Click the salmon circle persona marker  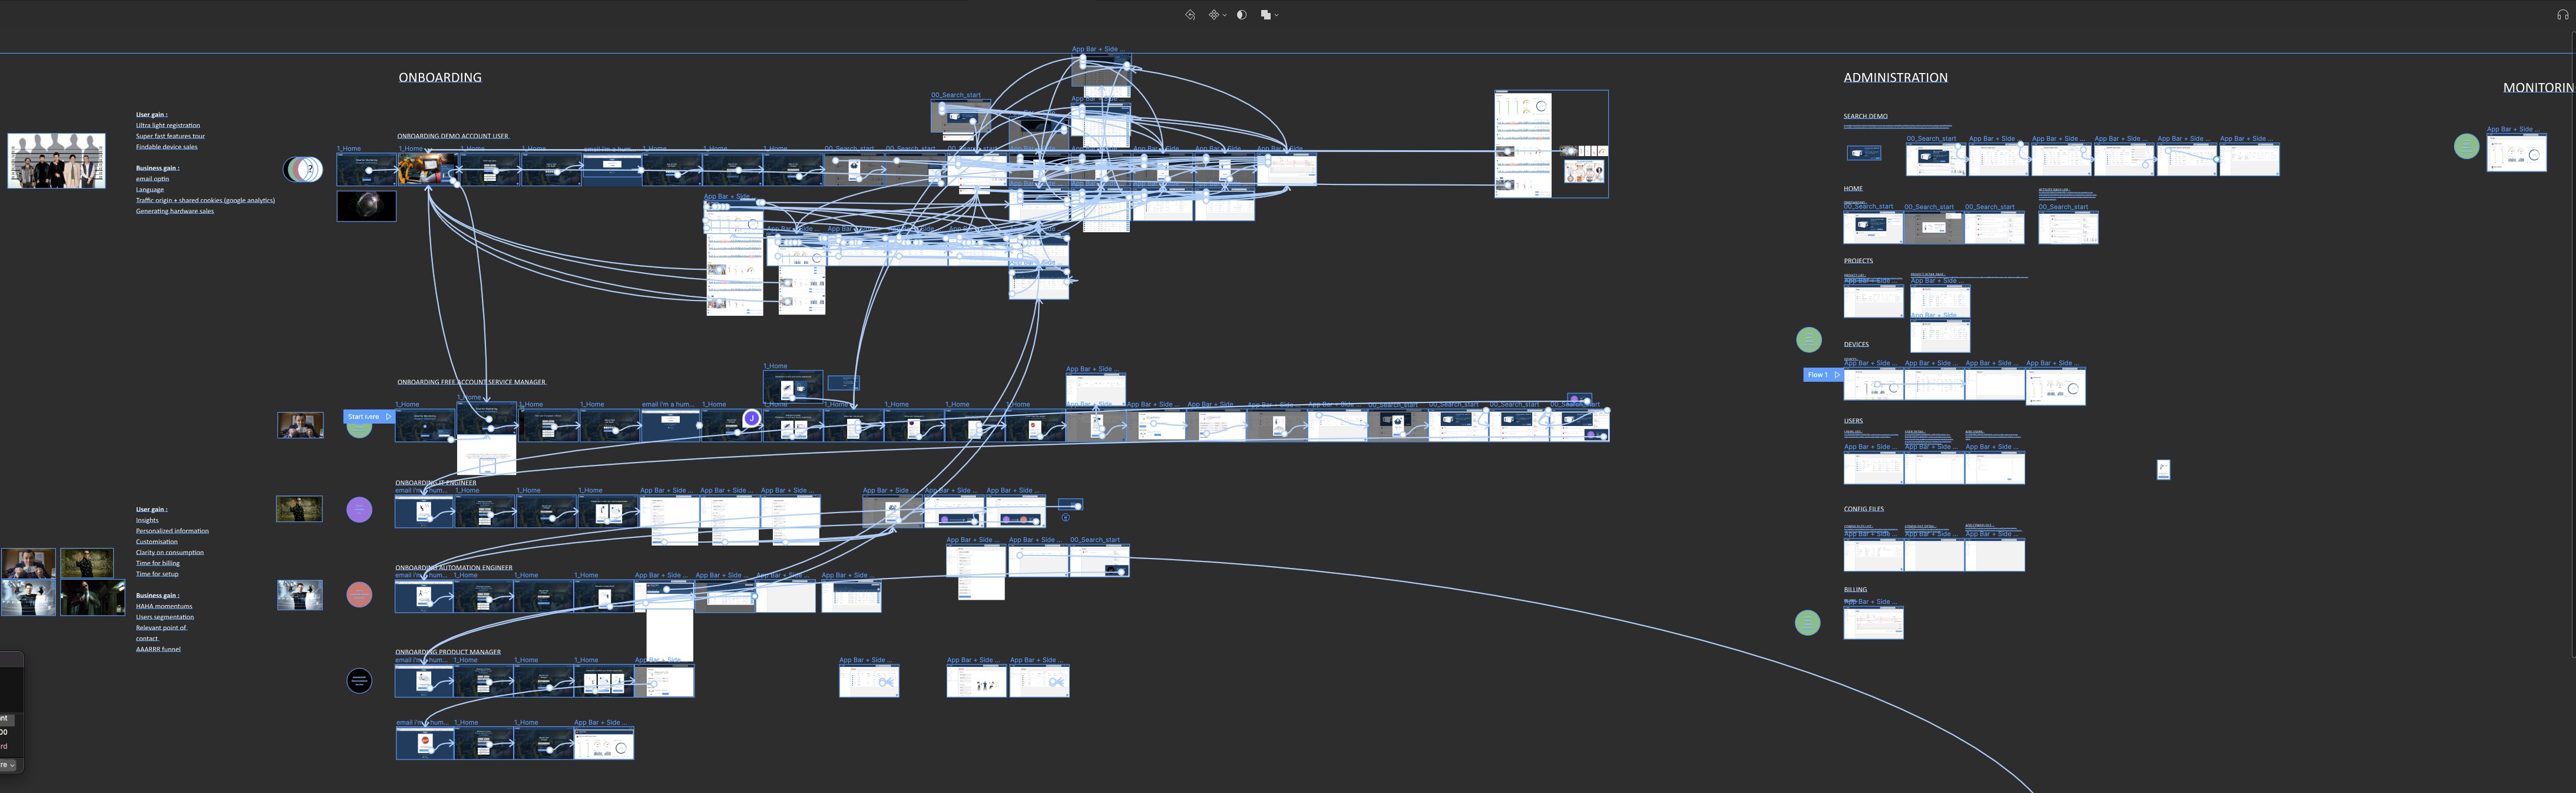click(359, 595)
